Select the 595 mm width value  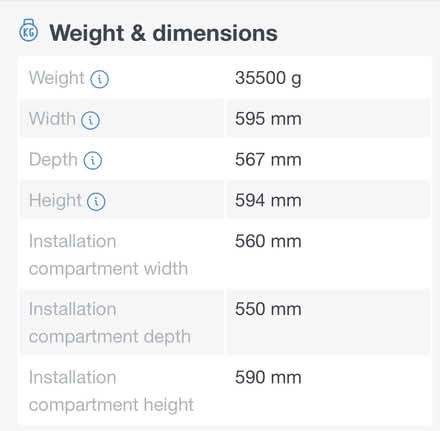pyautogui.click(x=268, y=119)
